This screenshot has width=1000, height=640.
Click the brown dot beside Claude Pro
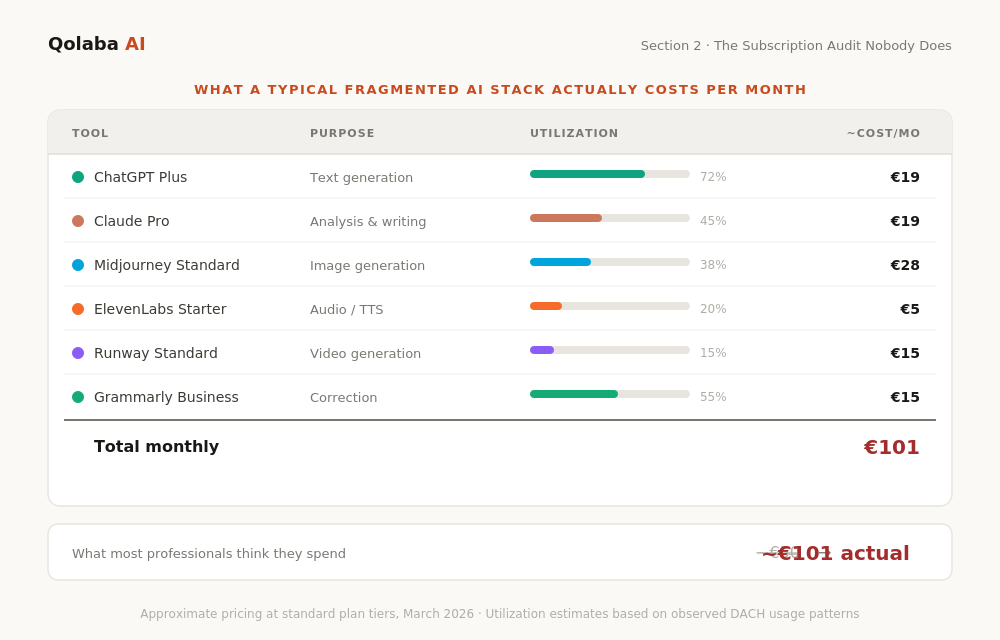(78, 221)
